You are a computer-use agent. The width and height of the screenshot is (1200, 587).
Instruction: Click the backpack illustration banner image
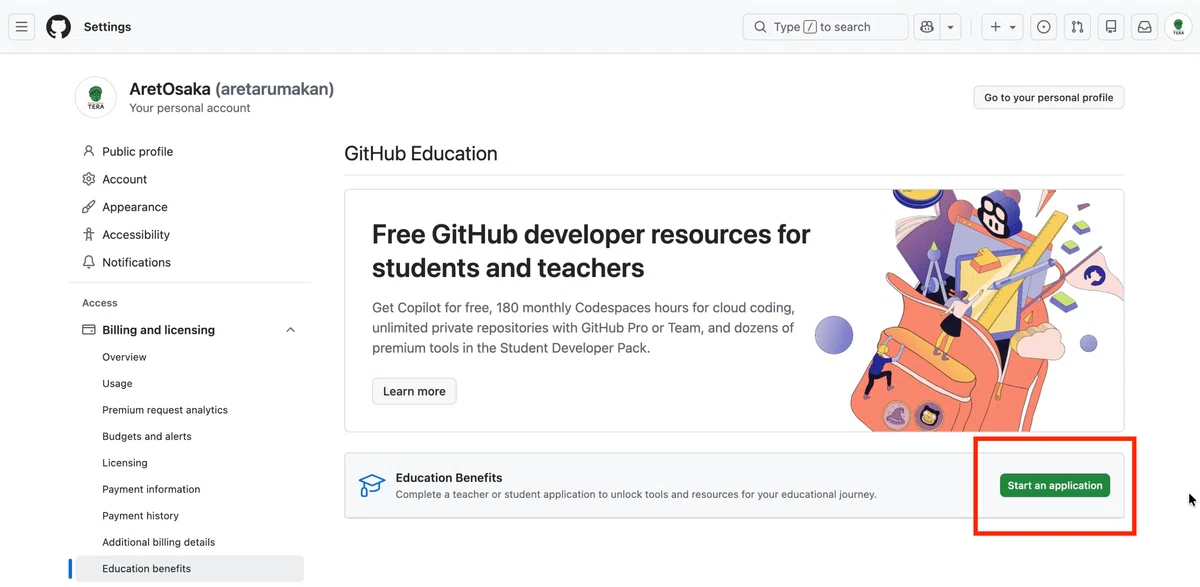click(970, 310)
